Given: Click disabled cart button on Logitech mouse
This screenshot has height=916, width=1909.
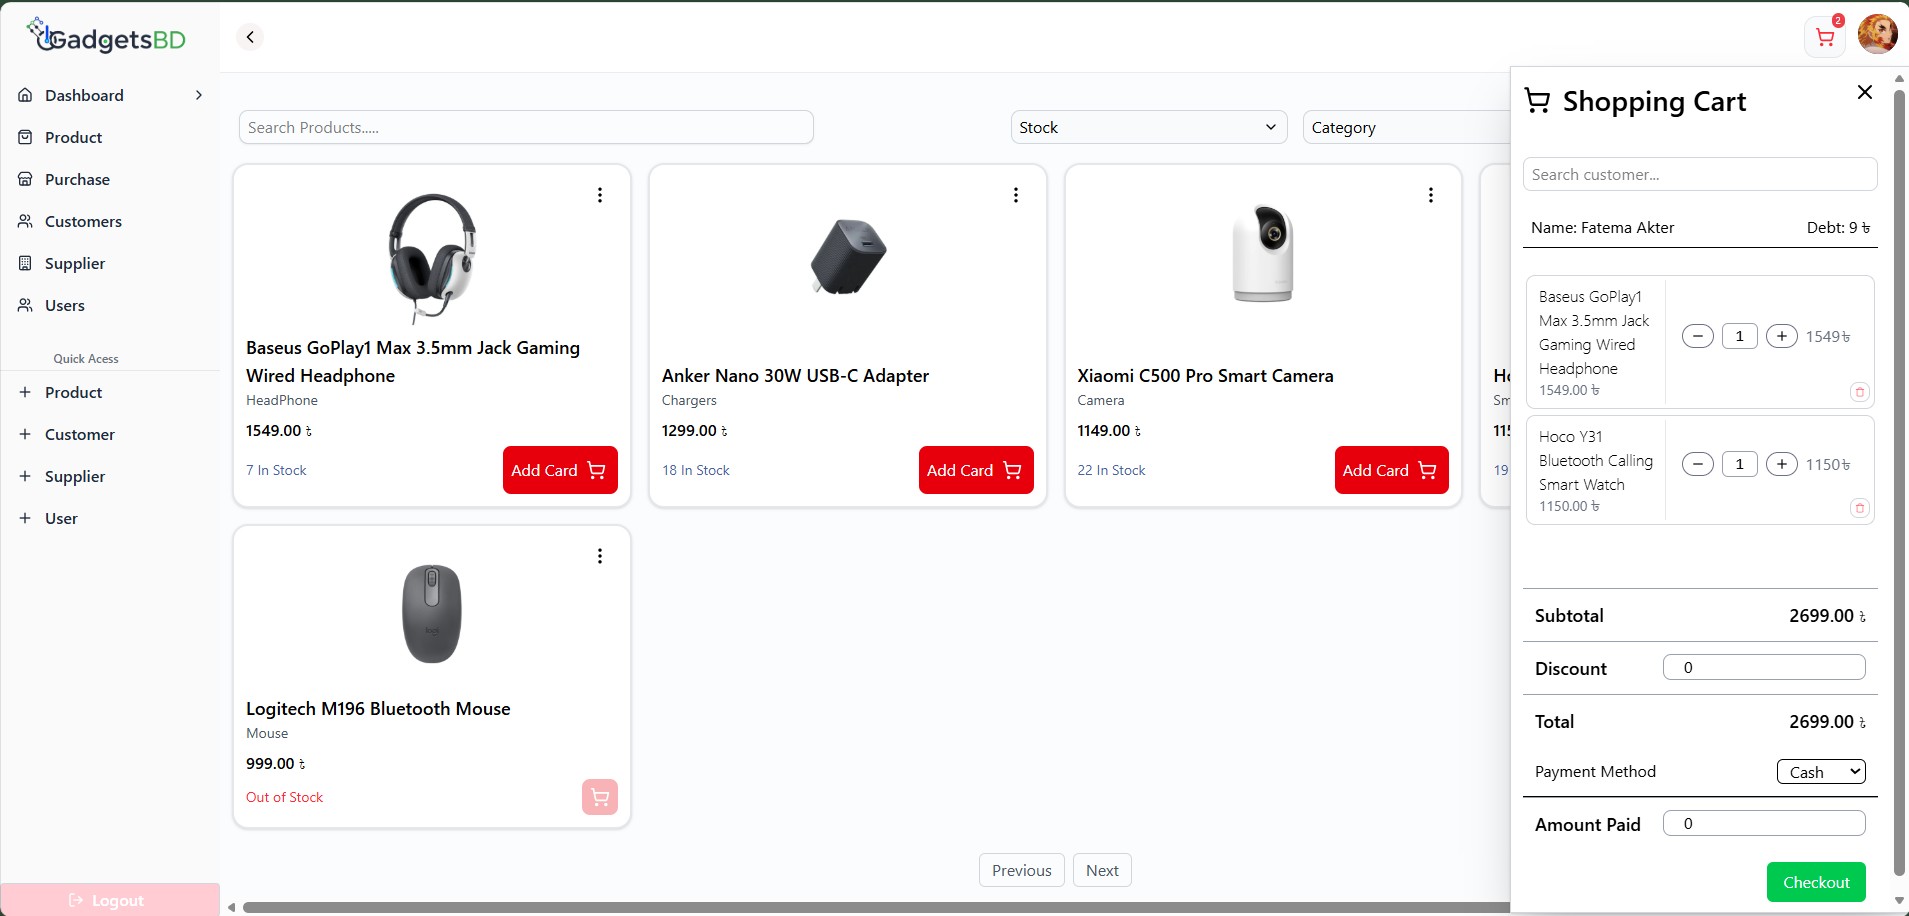Looking at the screenshot, I should pyautogui.click(x=600, y=797).
